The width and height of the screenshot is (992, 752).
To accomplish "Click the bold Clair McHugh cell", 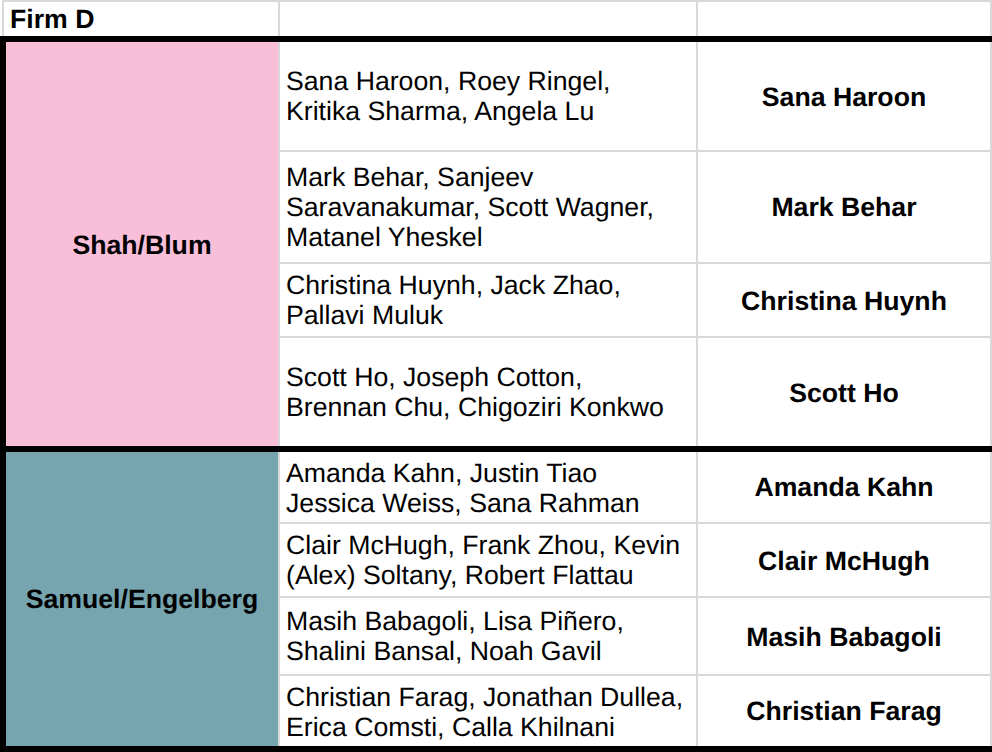I will tap(844, 560).
